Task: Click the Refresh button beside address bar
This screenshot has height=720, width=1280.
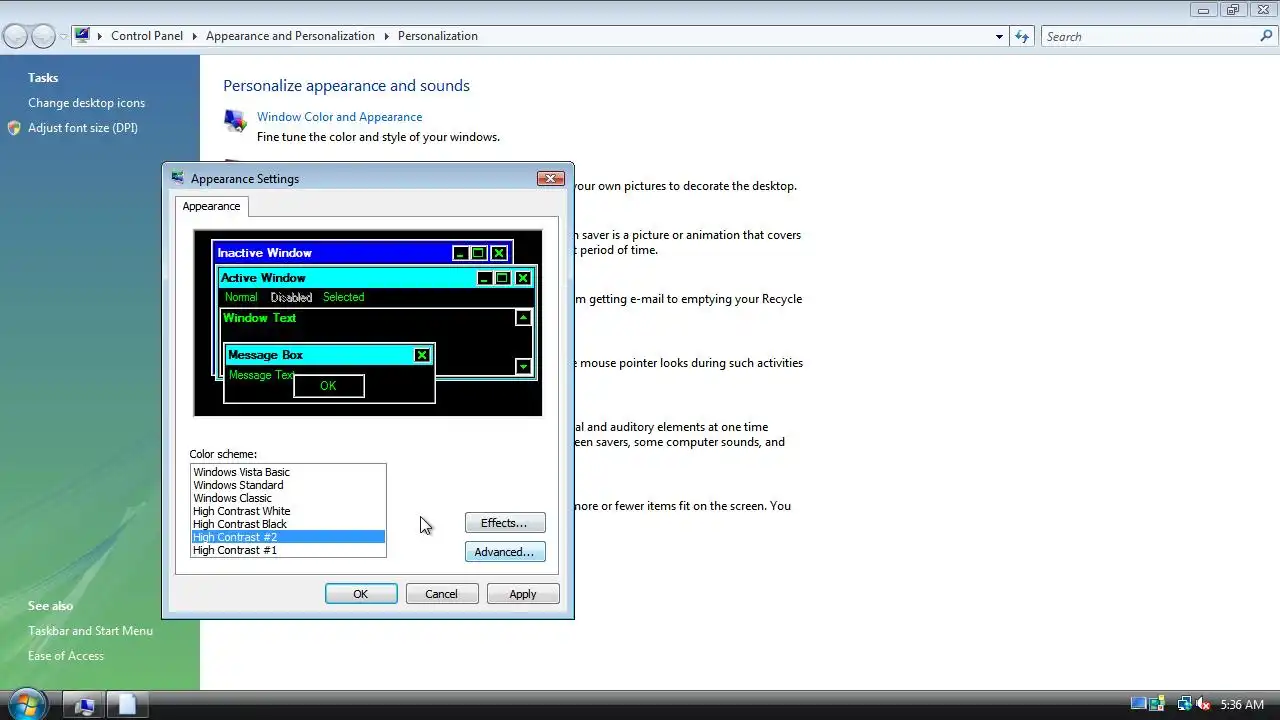Action: [x=1022, y=36]
